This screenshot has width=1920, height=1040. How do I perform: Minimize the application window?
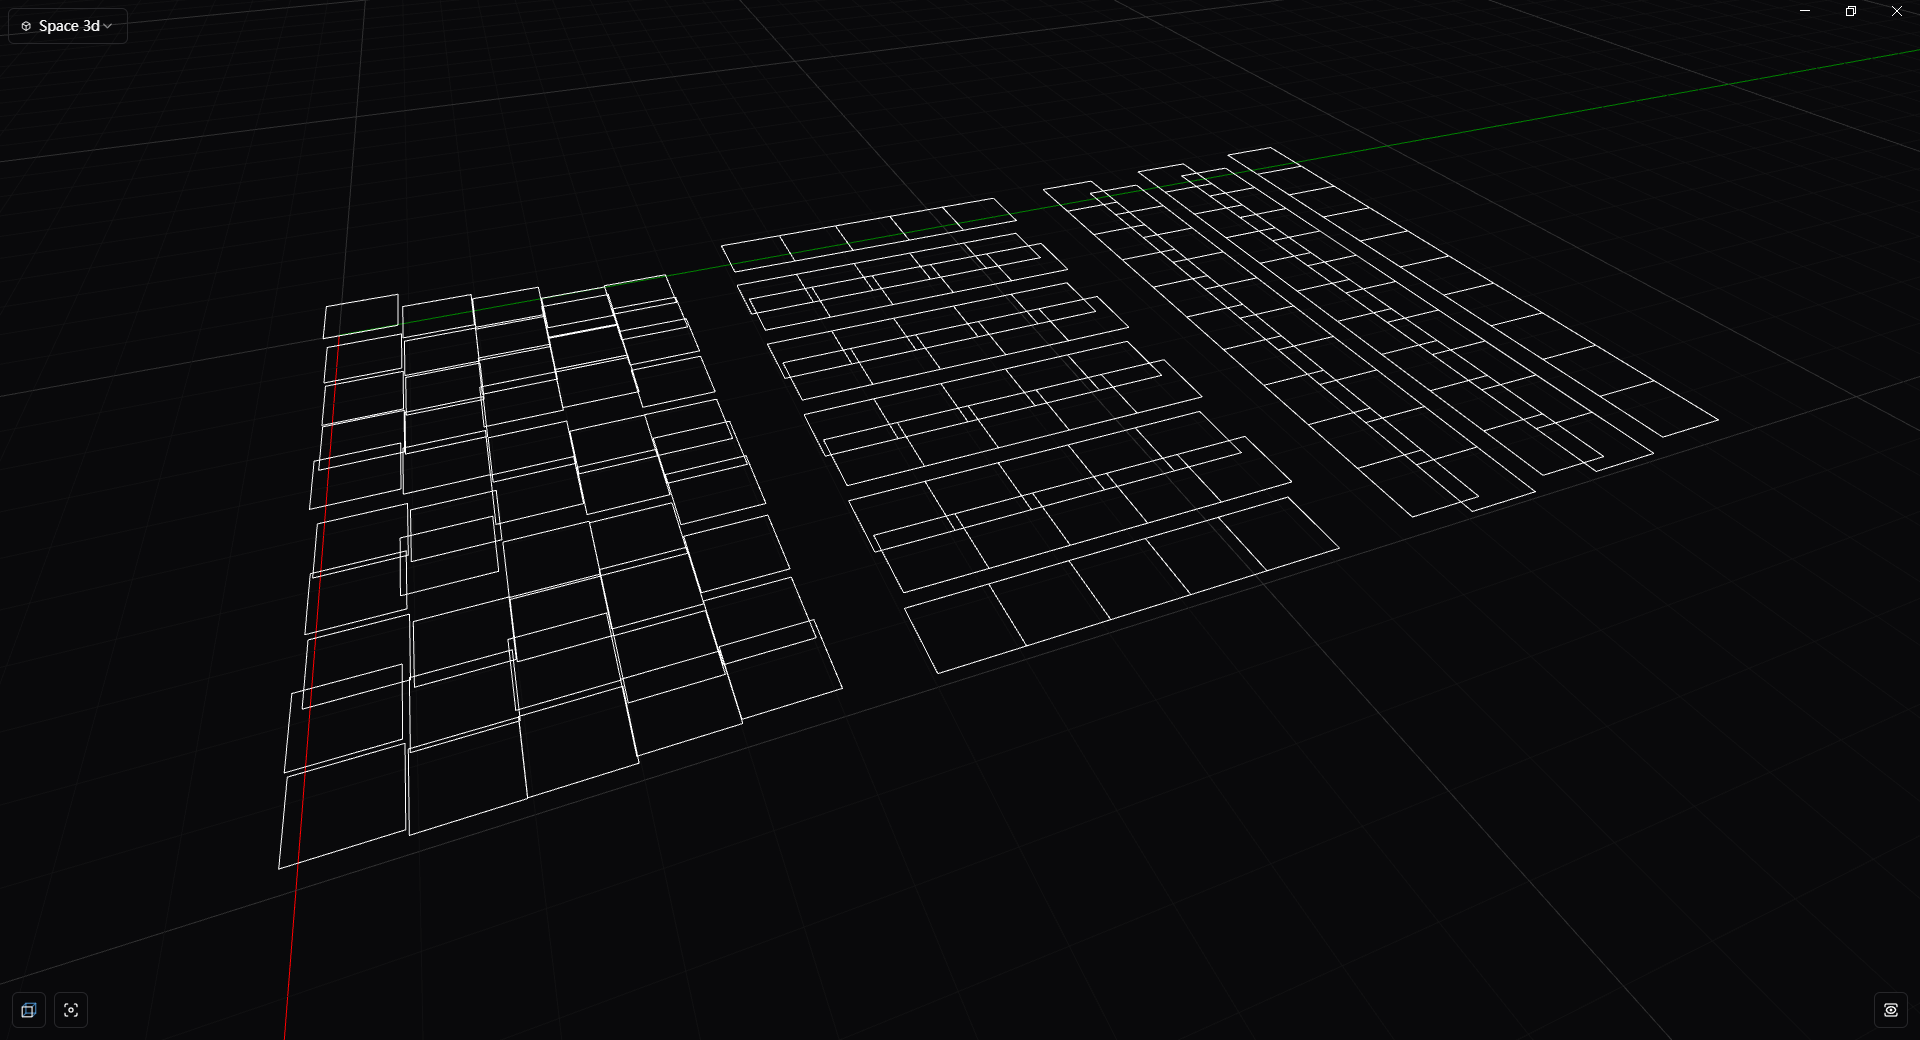point(1805,11)
